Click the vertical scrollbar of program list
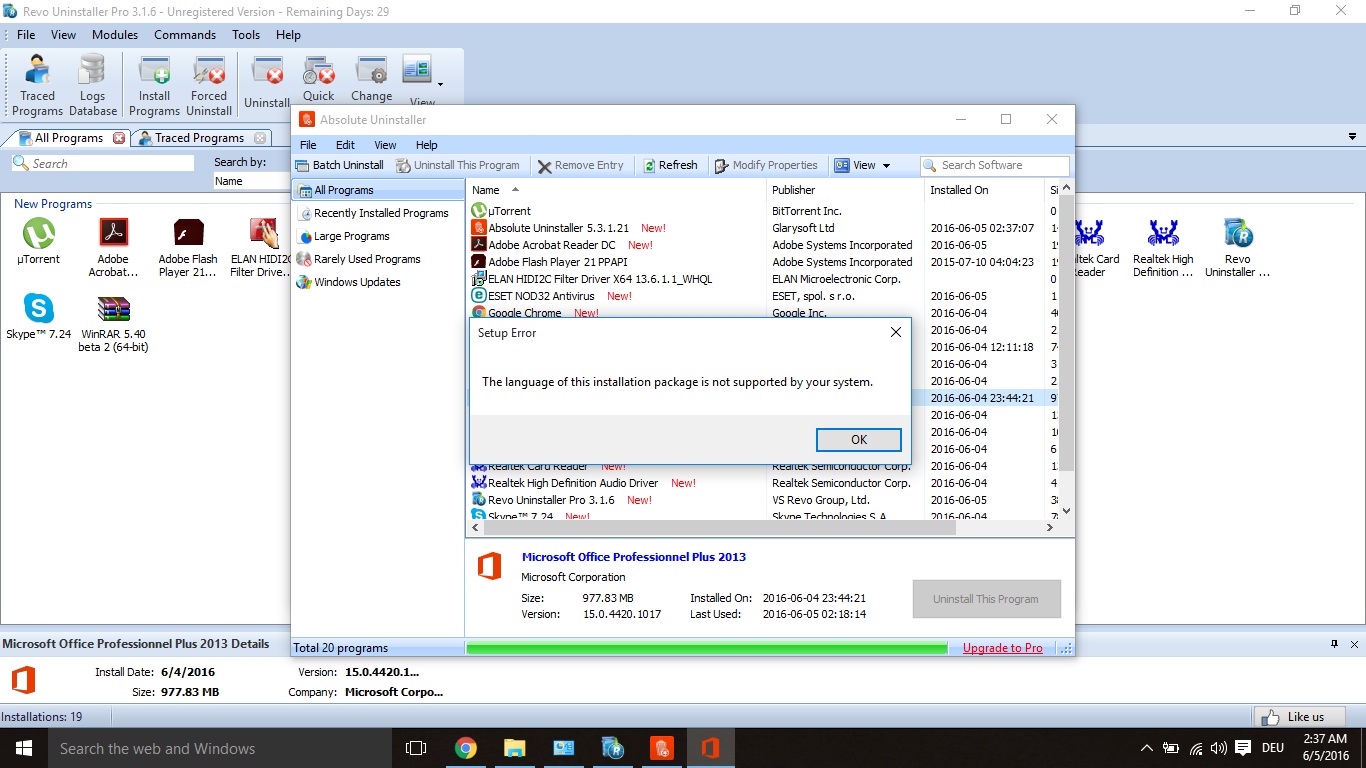 (x=1066, y=330)
